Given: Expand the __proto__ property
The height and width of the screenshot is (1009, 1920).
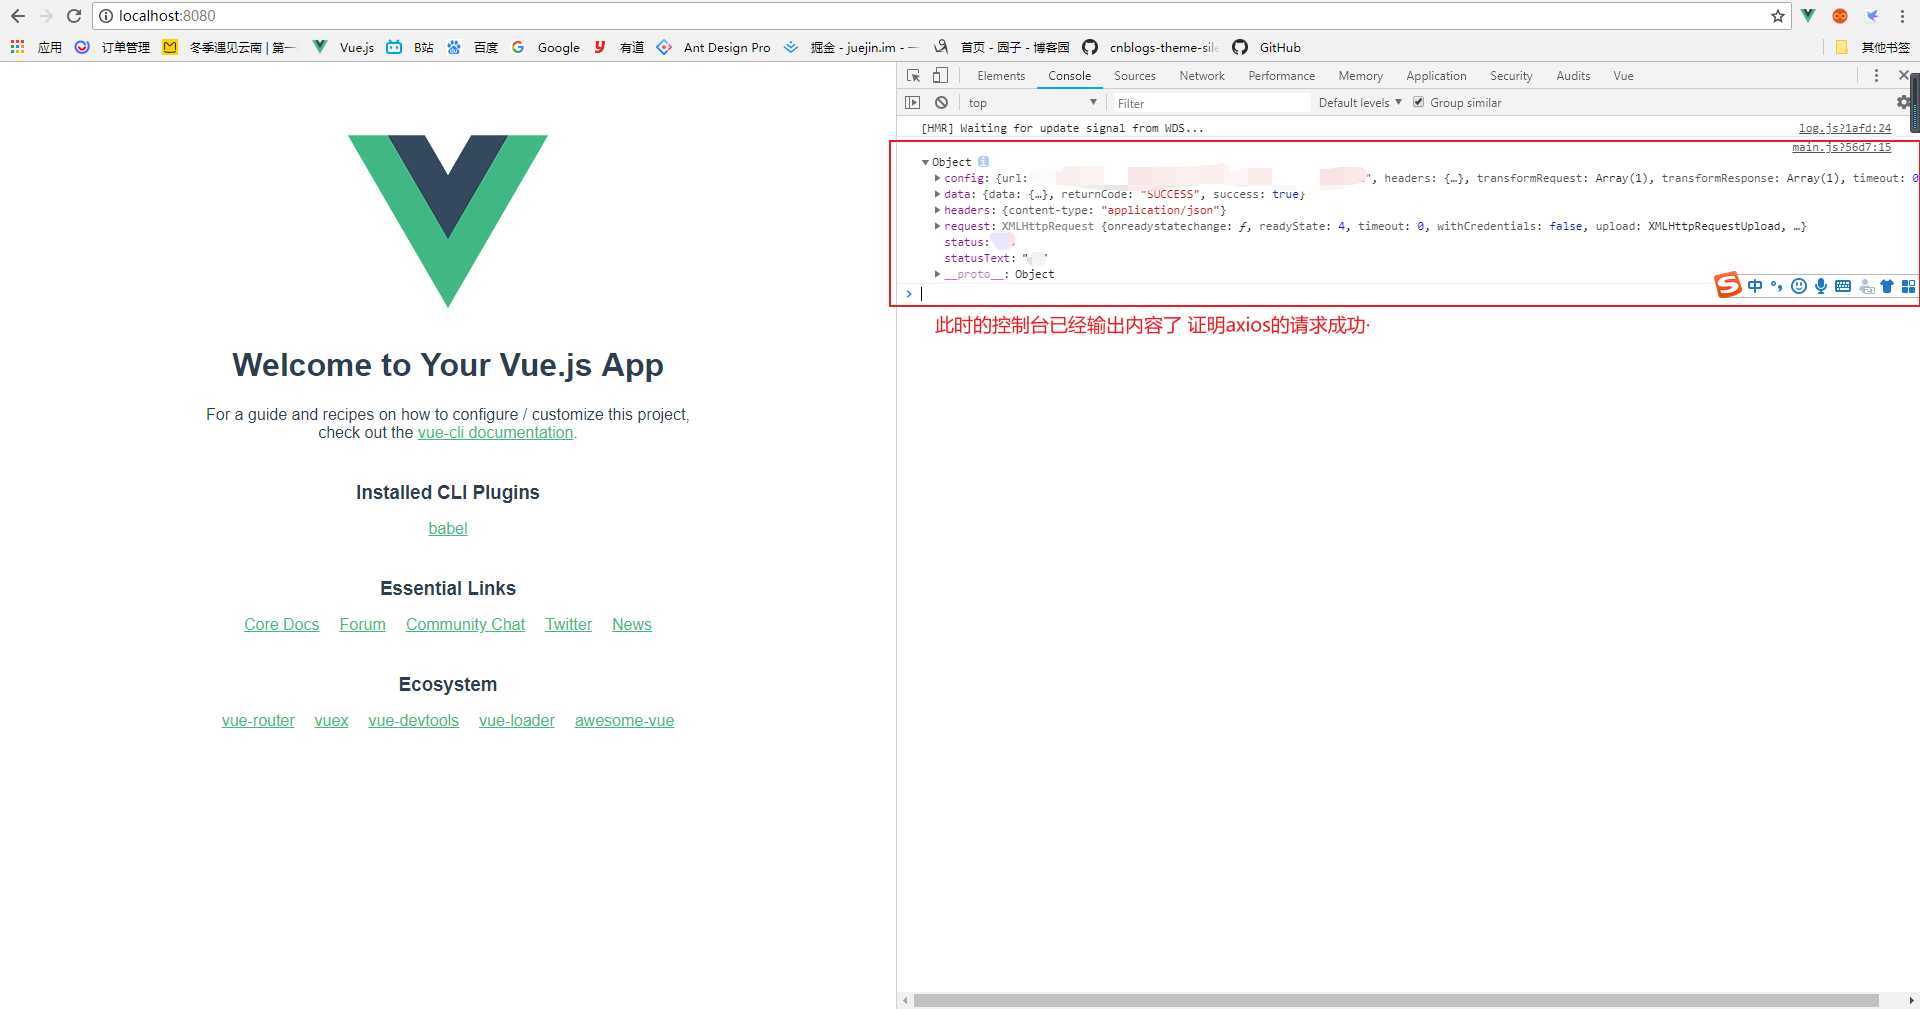Looking at the screenshot, I should pos(938,274).
